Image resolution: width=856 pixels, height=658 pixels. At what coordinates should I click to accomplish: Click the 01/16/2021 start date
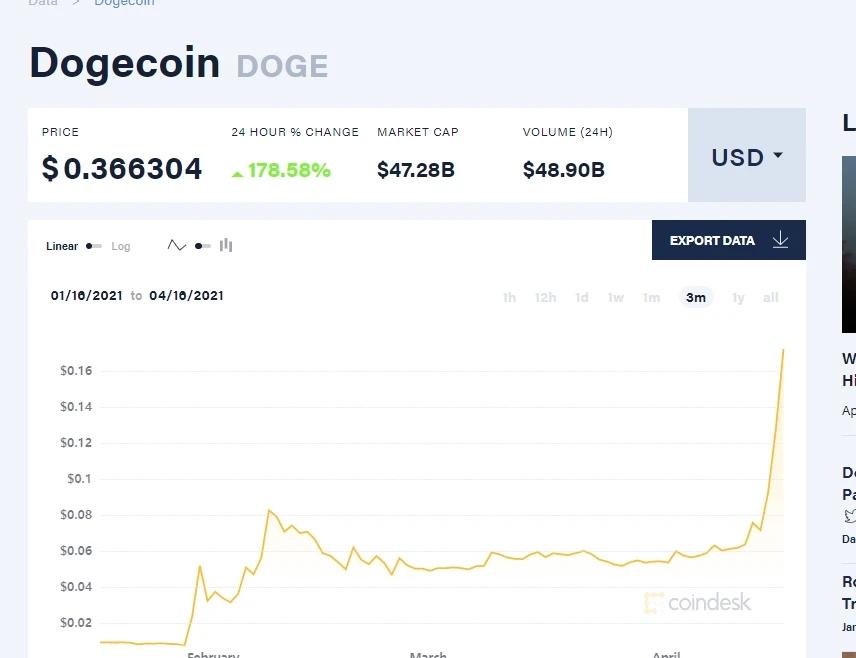[87, 296]
